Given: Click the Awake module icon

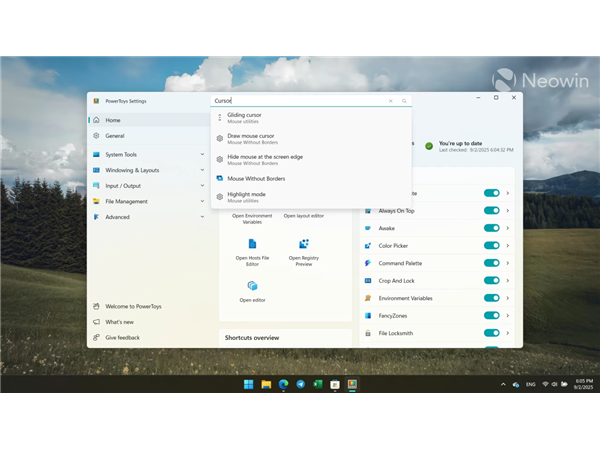Looking at the screenshot, I should pos(368,228).
